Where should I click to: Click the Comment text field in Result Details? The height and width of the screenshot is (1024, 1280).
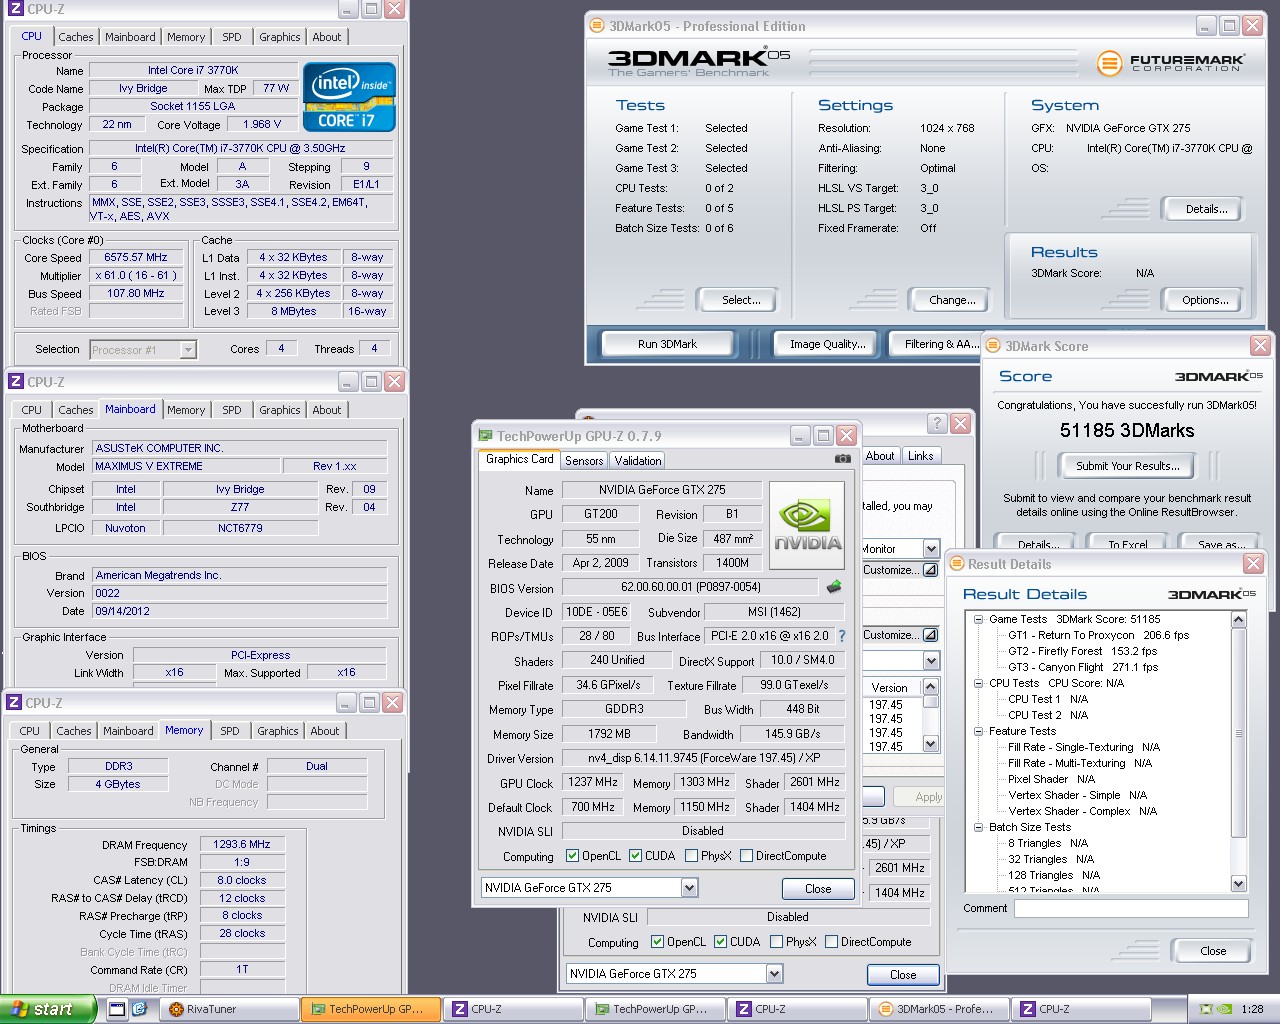(1130, 908)
